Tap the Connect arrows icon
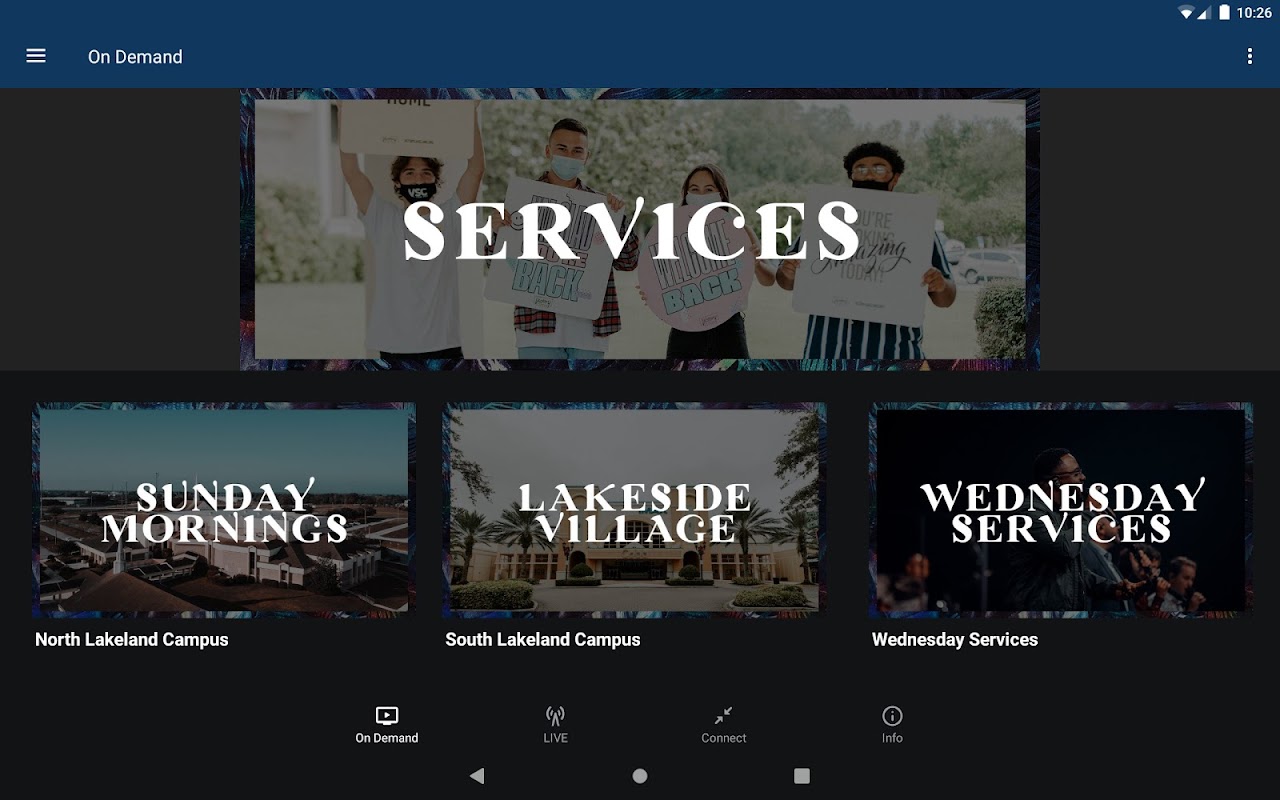Screen dimensions: 1280x800 723,715
